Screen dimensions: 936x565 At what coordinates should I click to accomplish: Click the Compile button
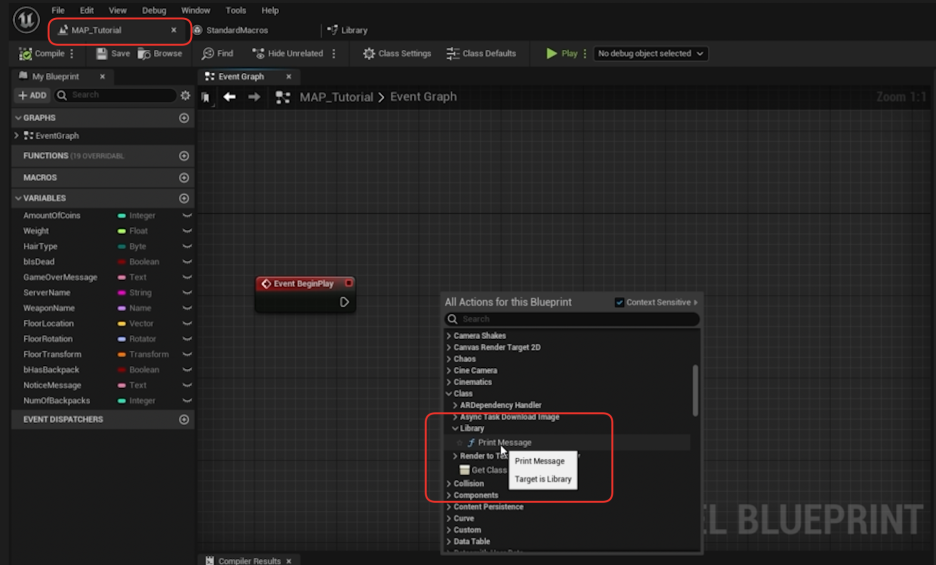[42, 54]
